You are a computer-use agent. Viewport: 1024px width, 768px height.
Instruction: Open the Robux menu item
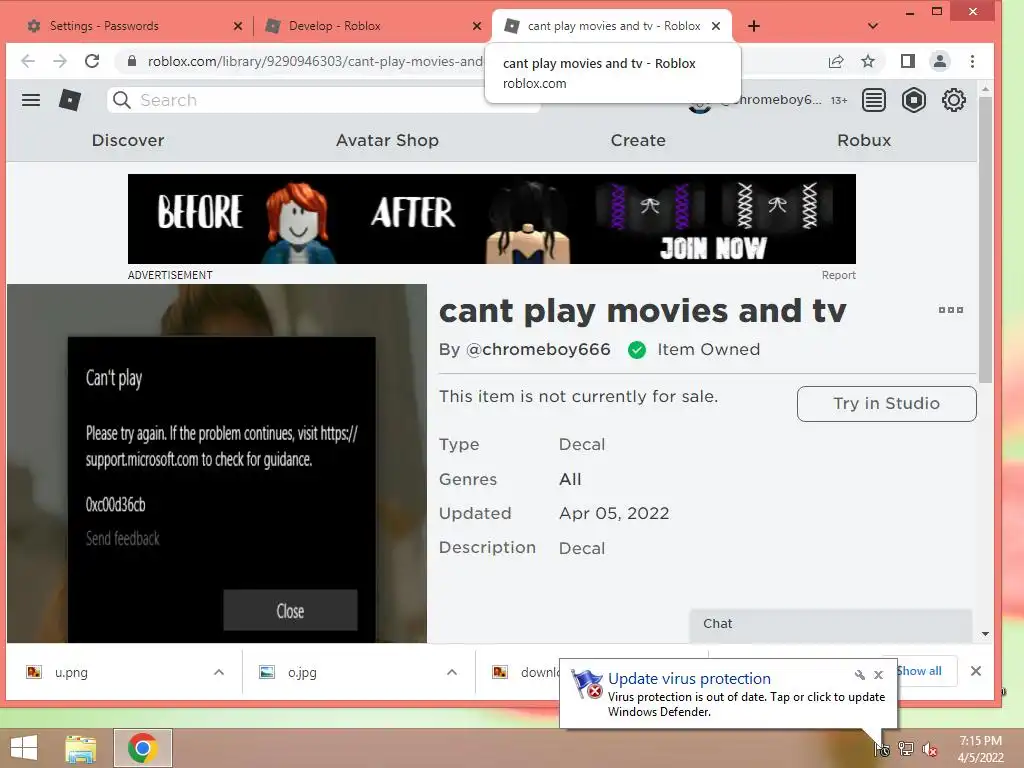tap(864, 140)
